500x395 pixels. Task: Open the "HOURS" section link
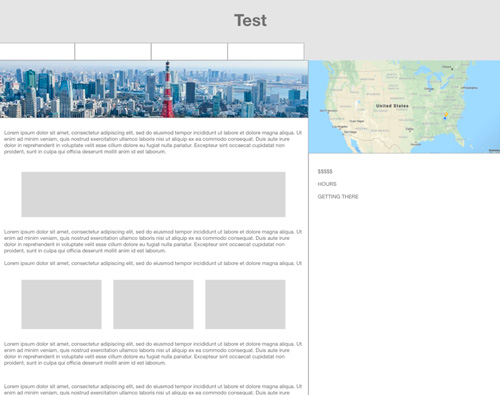[327, 184]
